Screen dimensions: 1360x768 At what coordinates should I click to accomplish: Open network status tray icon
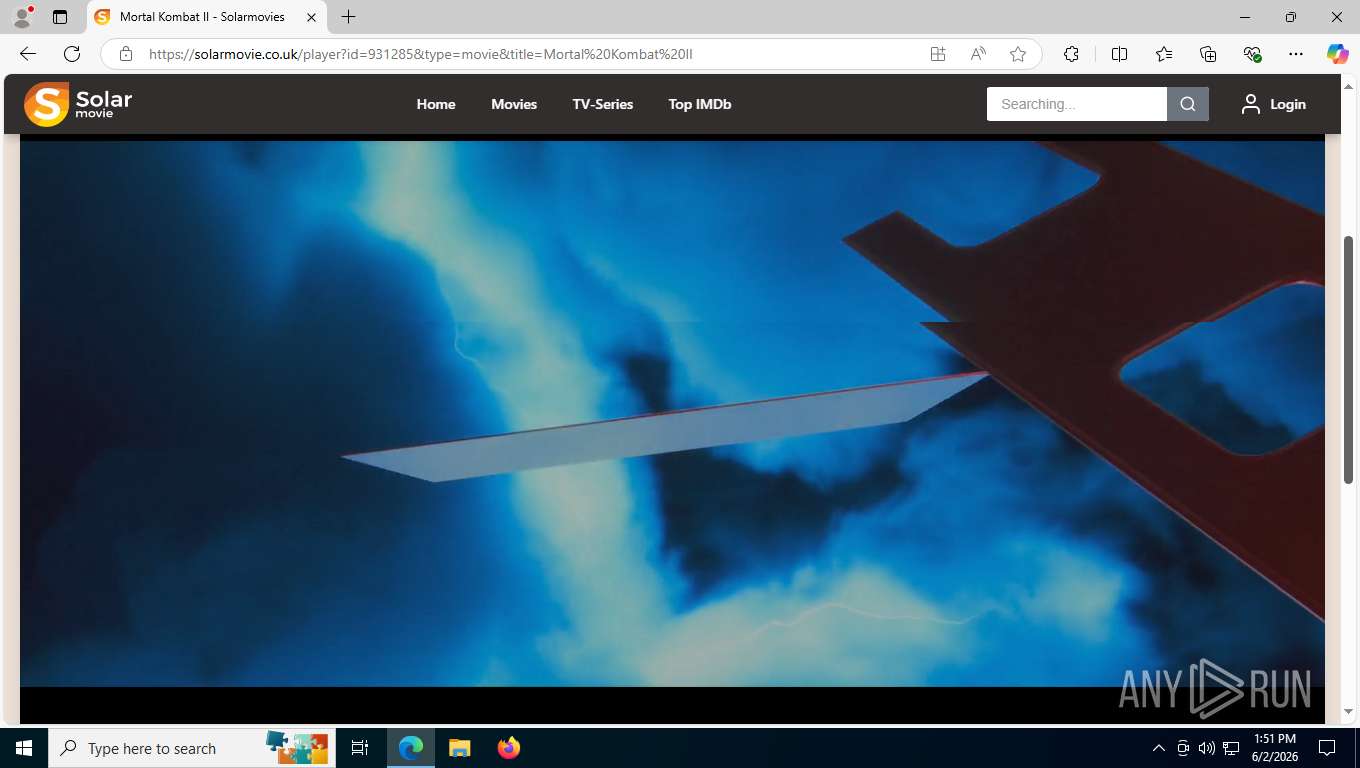(1231, 748)
